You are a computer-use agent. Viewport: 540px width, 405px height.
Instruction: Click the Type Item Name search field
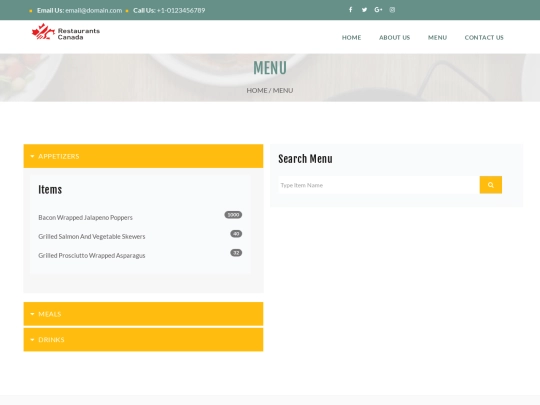[379, 185]
